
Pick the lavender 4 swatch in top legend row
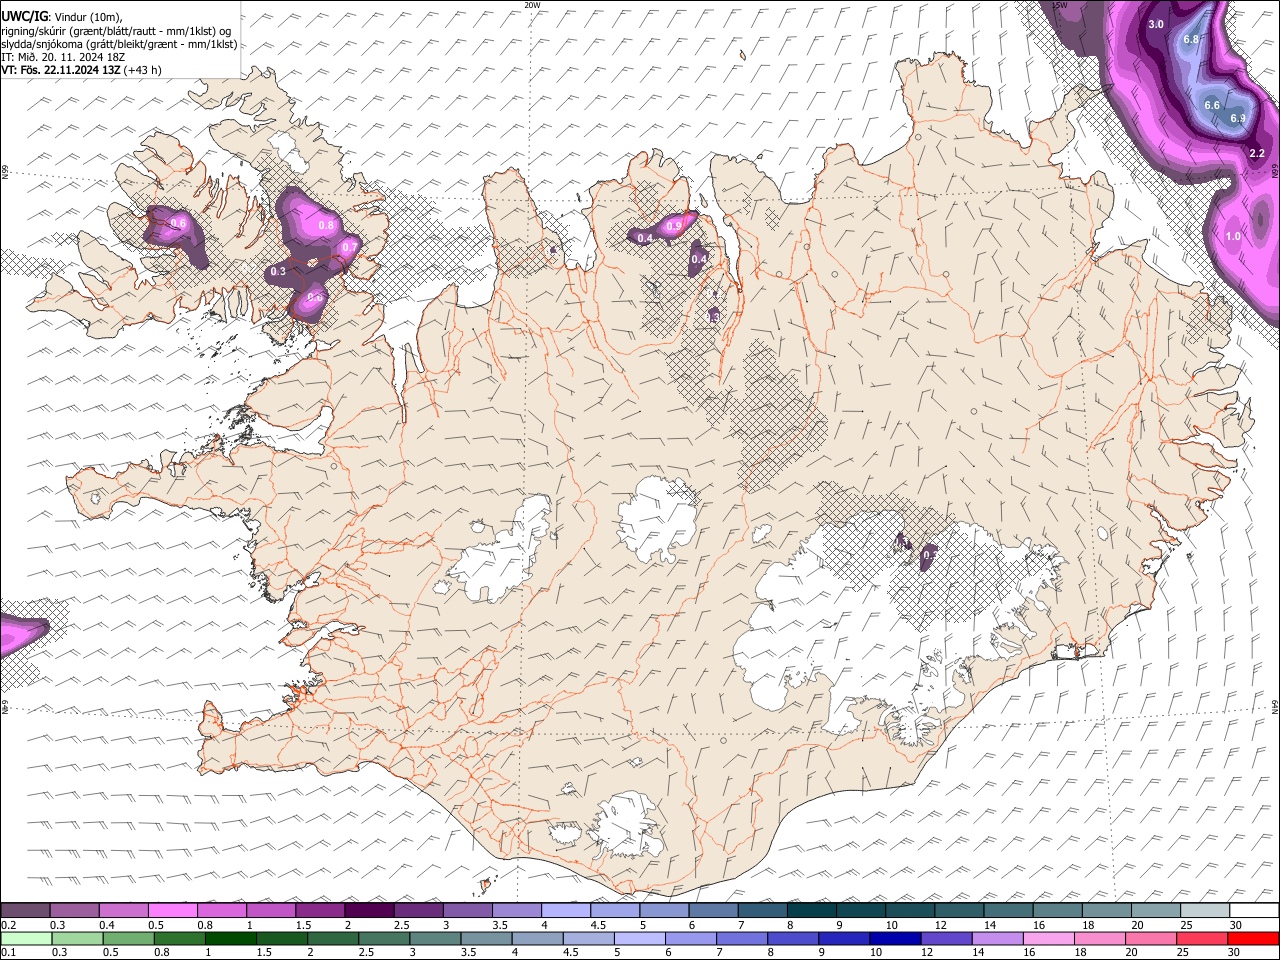(564, 911)
